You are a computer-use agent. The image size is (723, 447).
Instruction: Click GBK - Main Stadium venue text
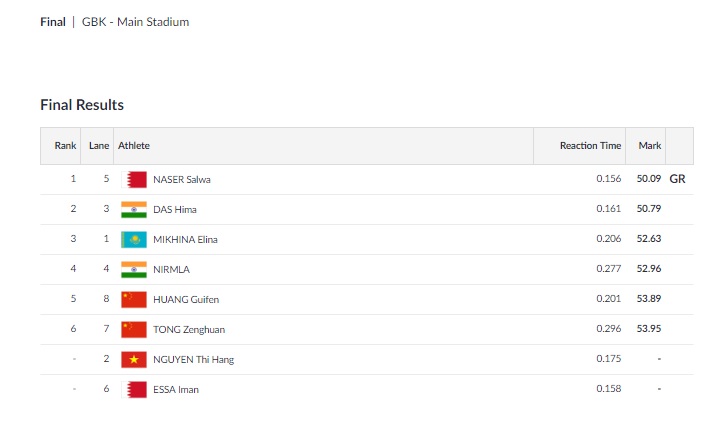(136, 22)
